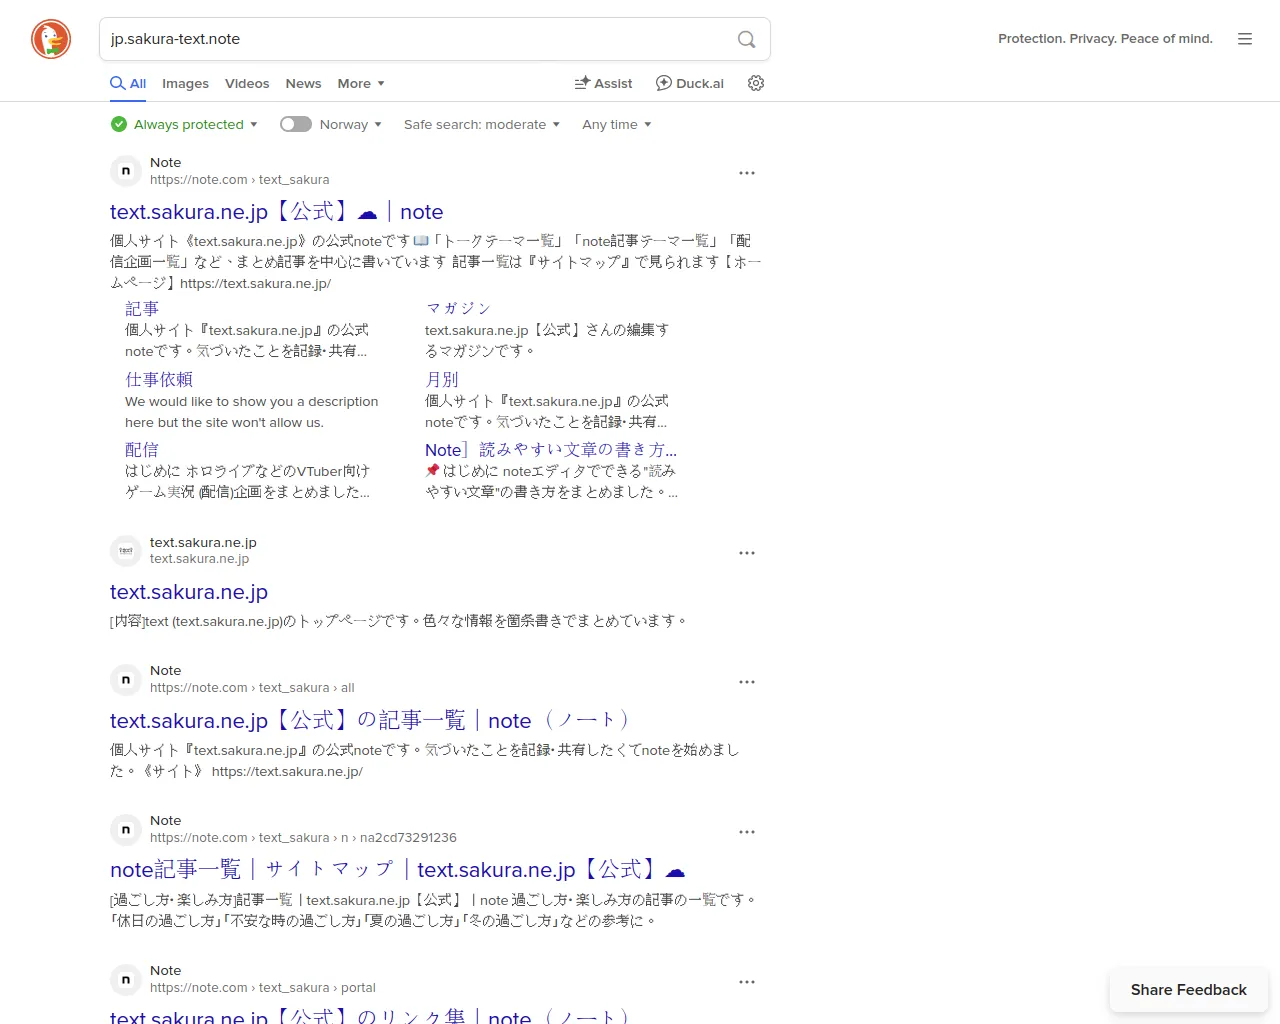The width and height of the screenshot is (1280, 1024).
Task: Switch to the News tab
Action: [303, 83]
